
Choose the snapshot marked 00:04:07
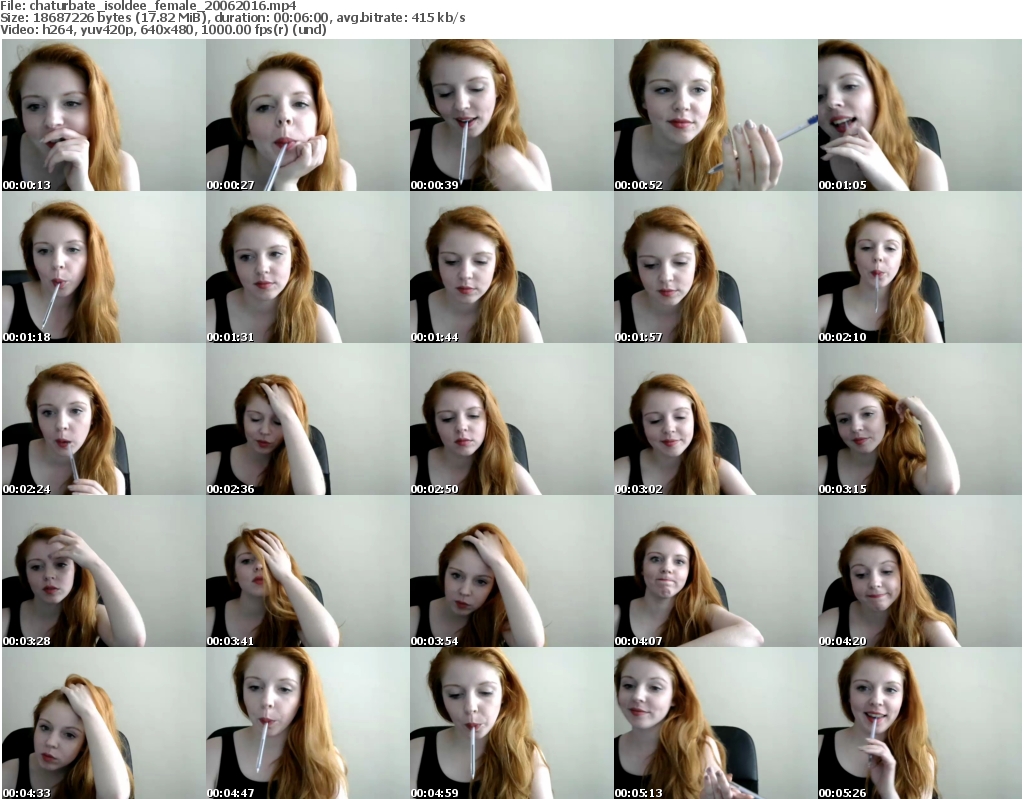point(715,572)
